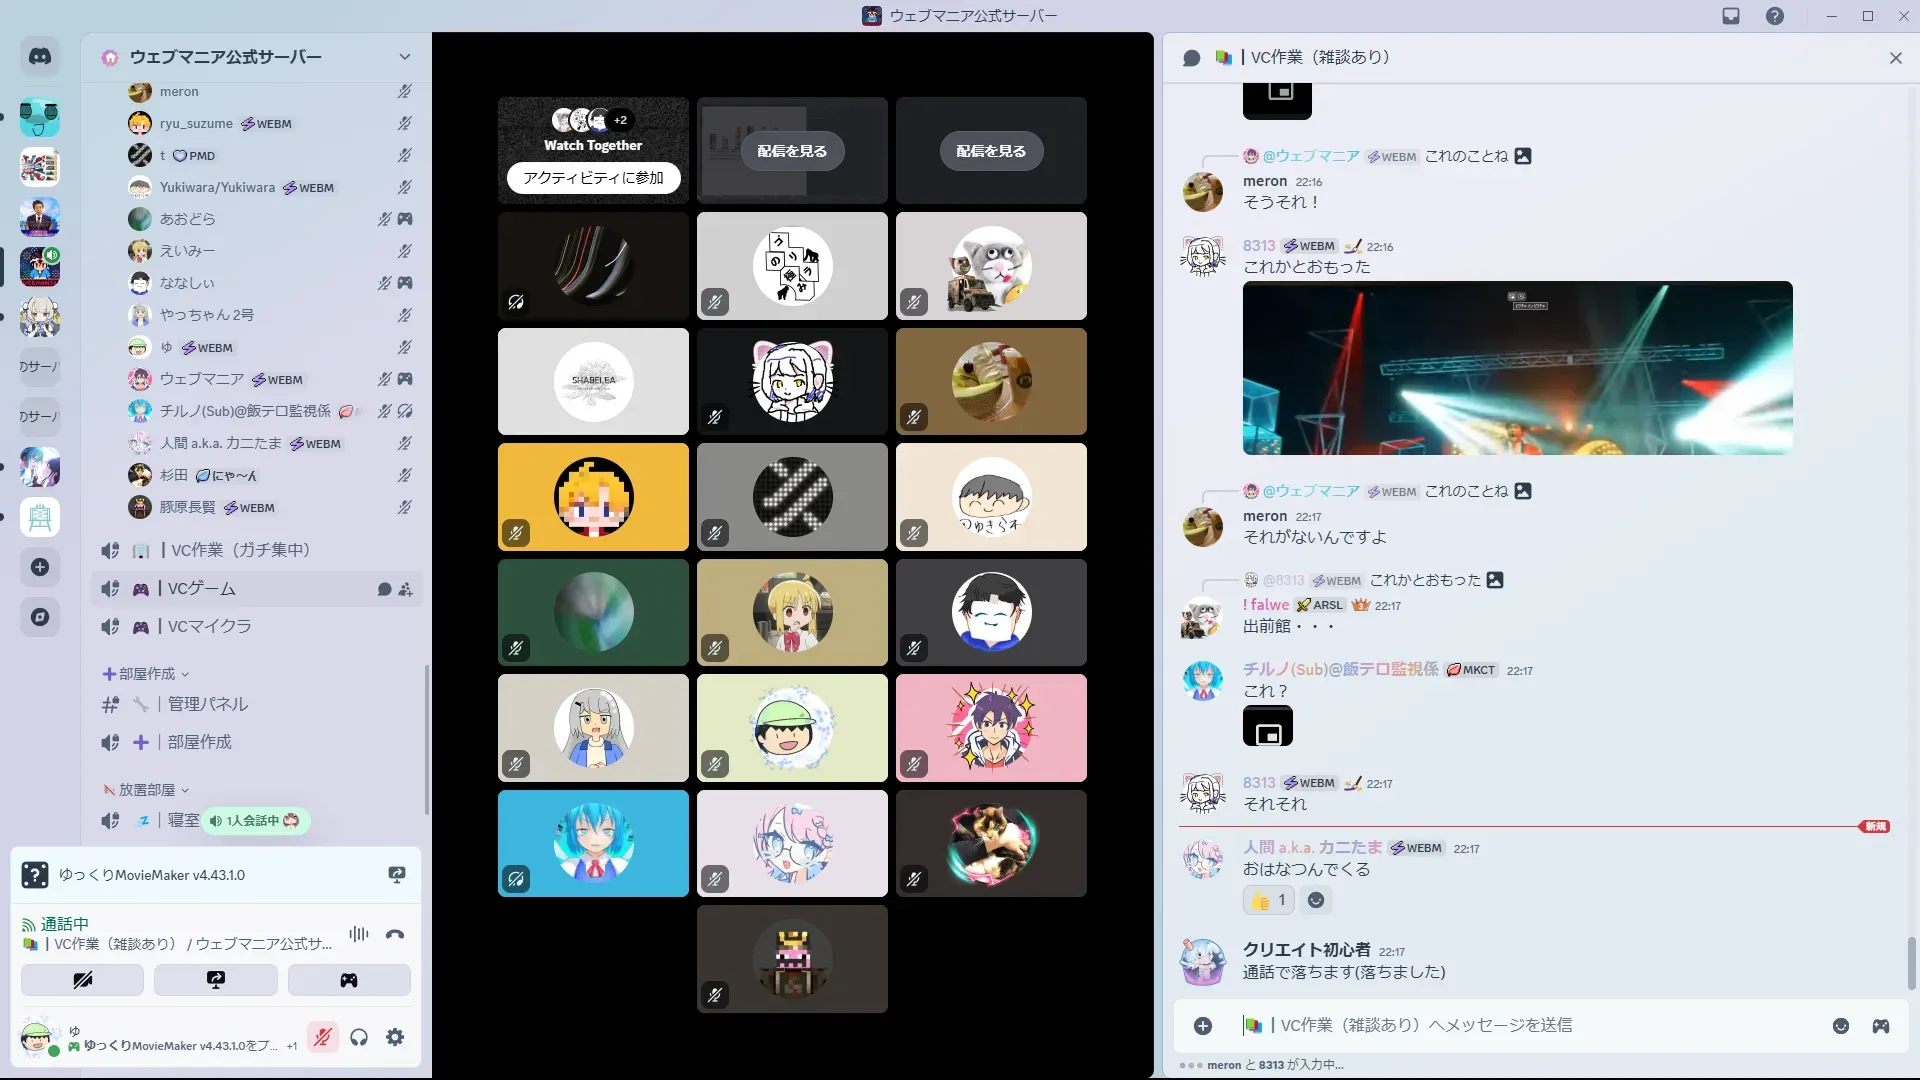Start an activity with controller button
The height and width of the screenshot is (1080, 1920).
click(x=349, y=980)
